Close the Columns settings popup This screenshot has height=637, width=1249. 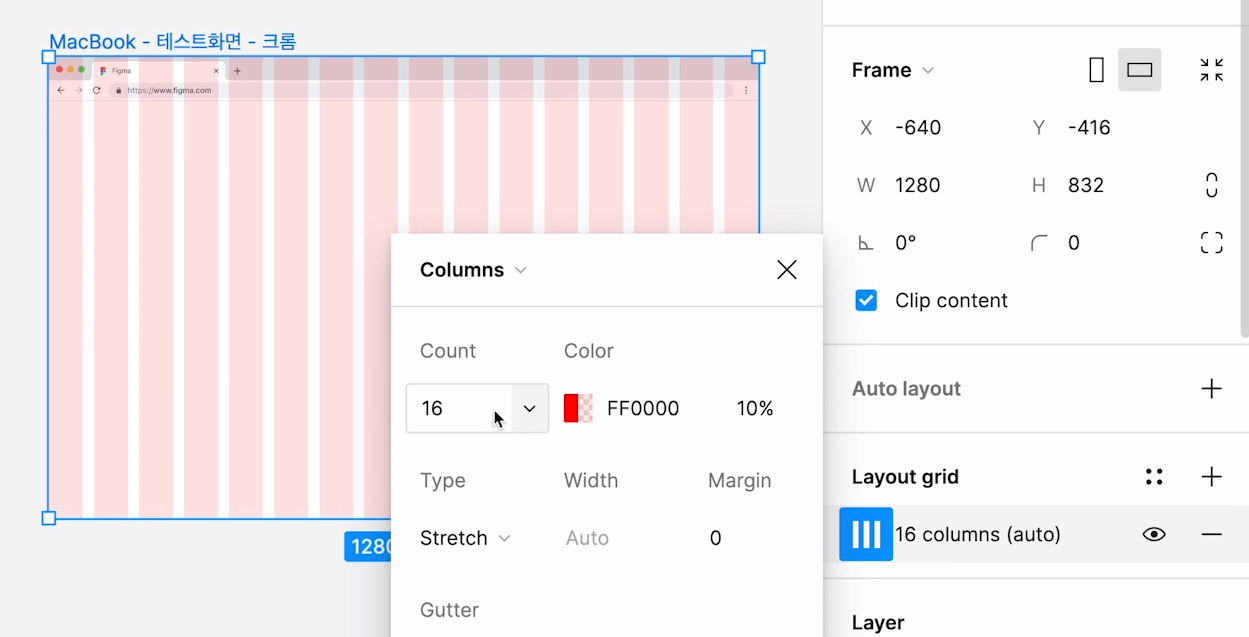tap(787, 270)
